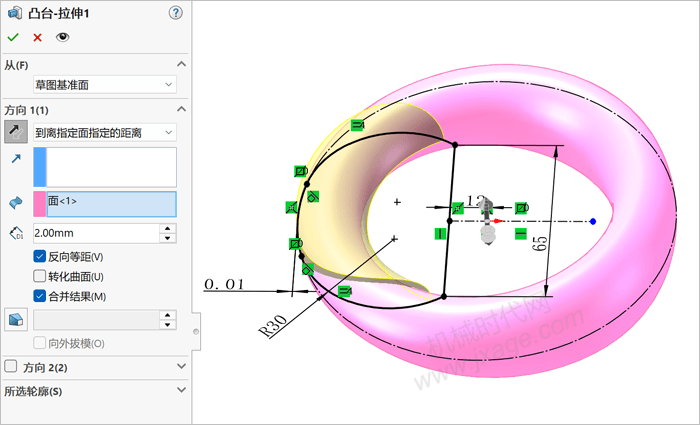Decrease the 2.00mm distance value

pos(167,238)
